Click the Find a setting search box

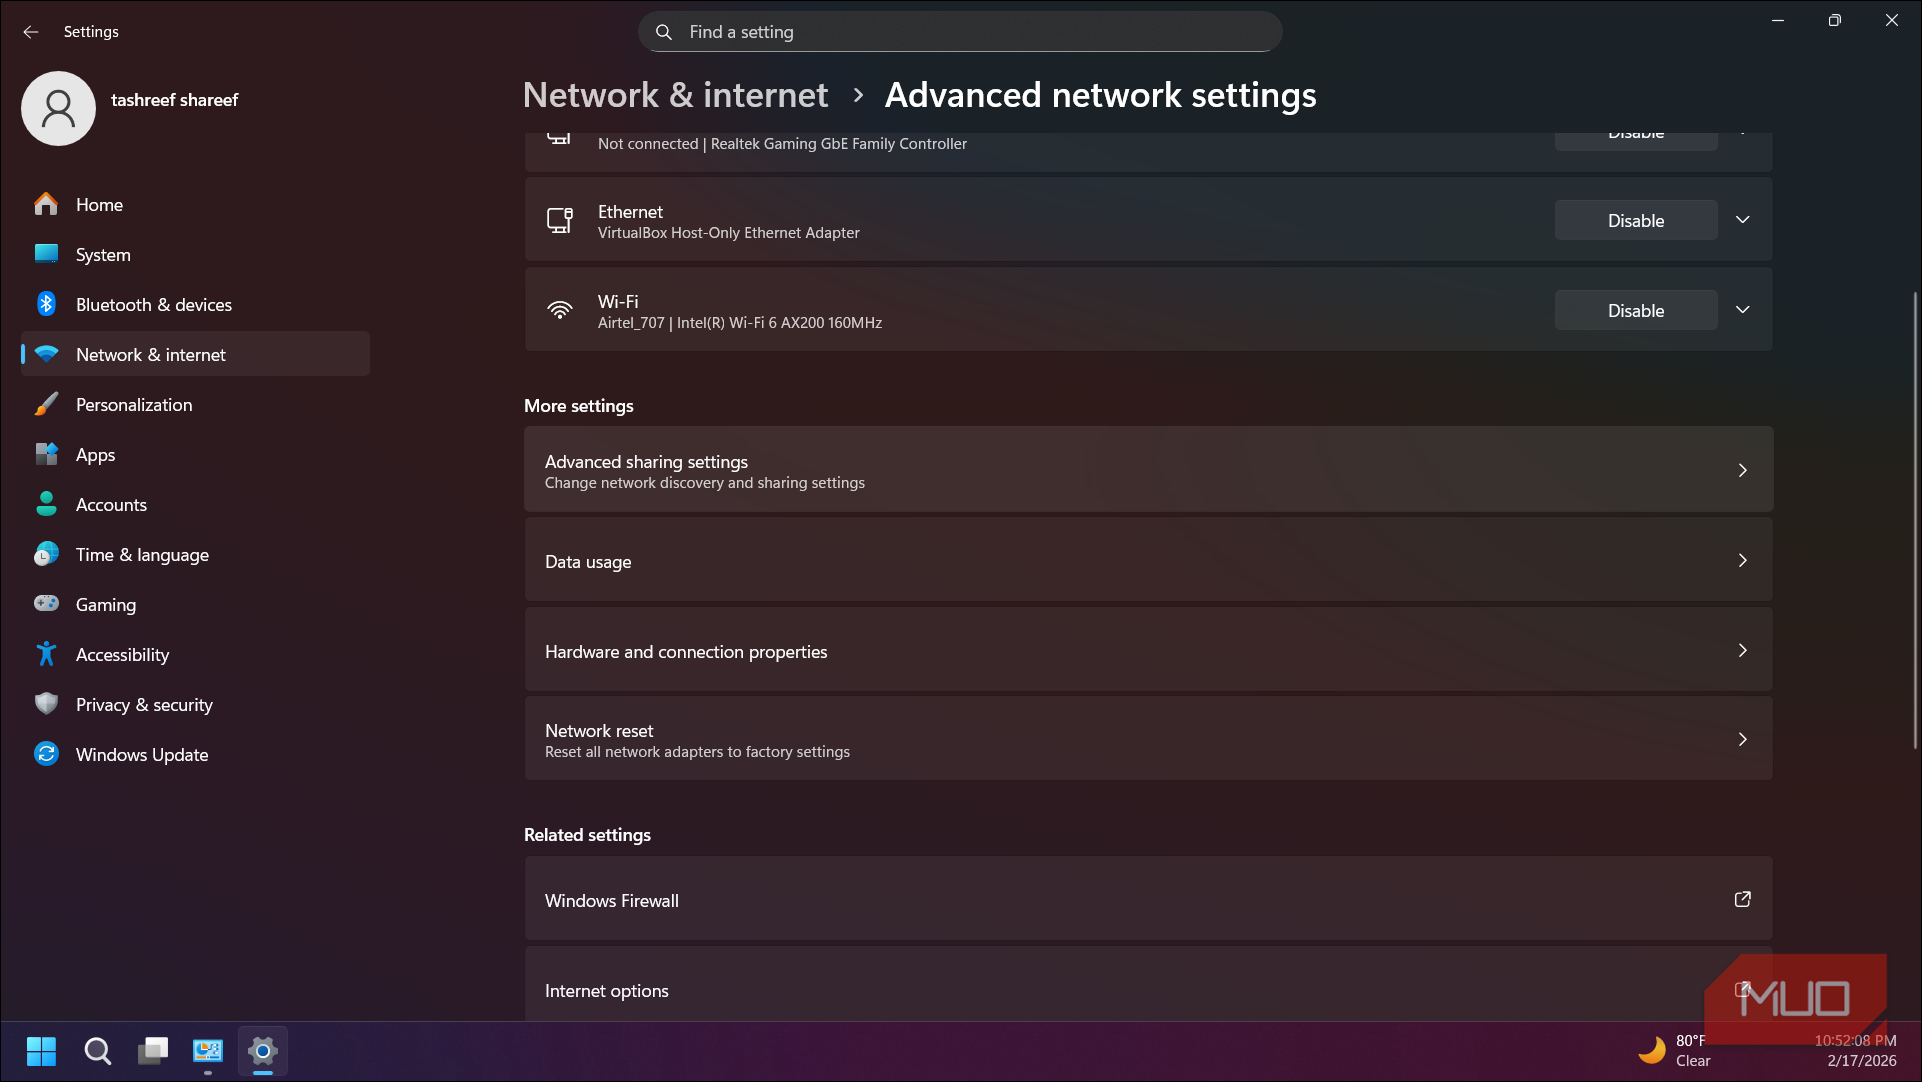pos(960,32)
